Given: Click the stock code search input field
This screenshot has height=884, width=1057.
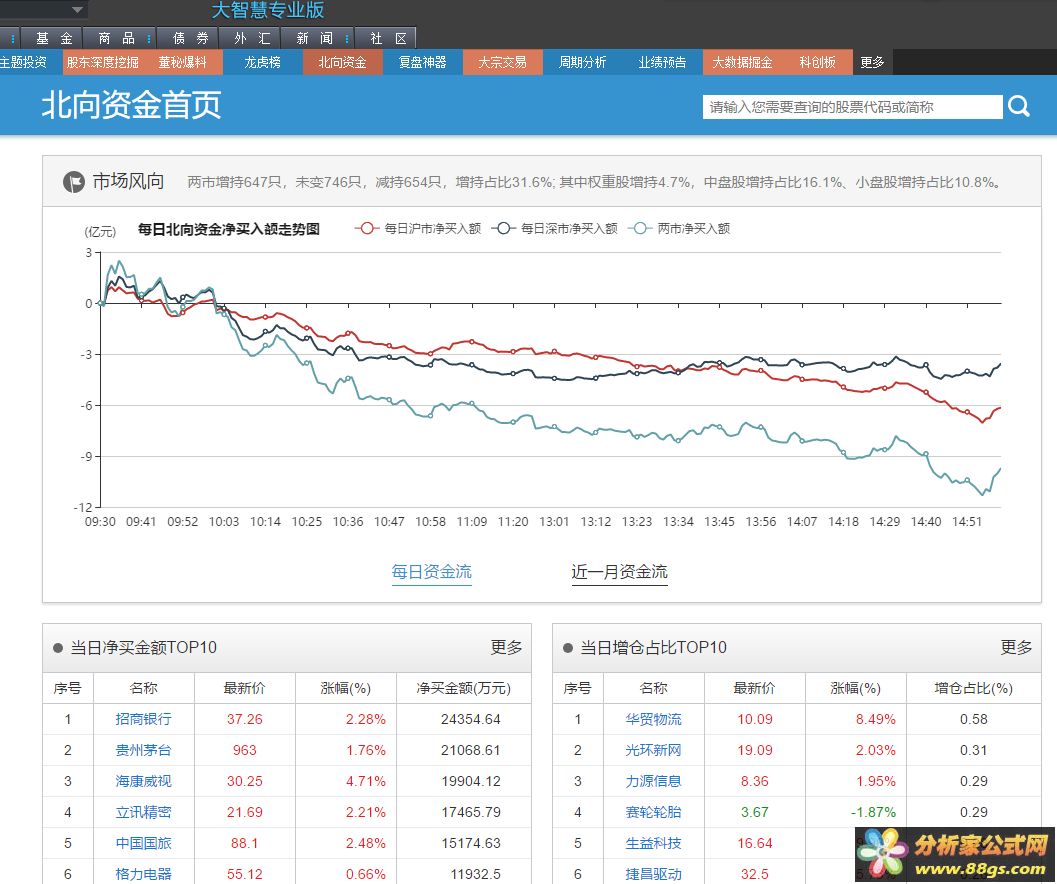Looking at the screenshot, I should click(x=852, y=107).
